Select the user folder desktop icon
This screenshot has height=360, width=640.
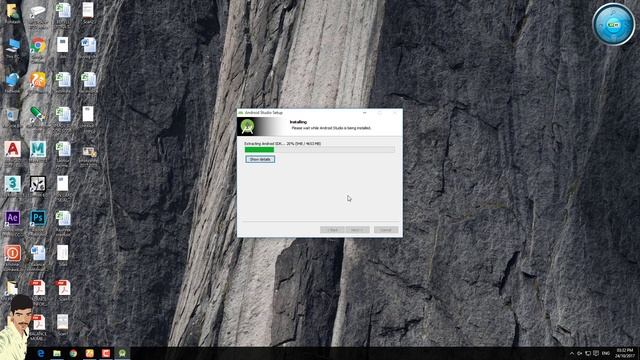coord(13,11)
